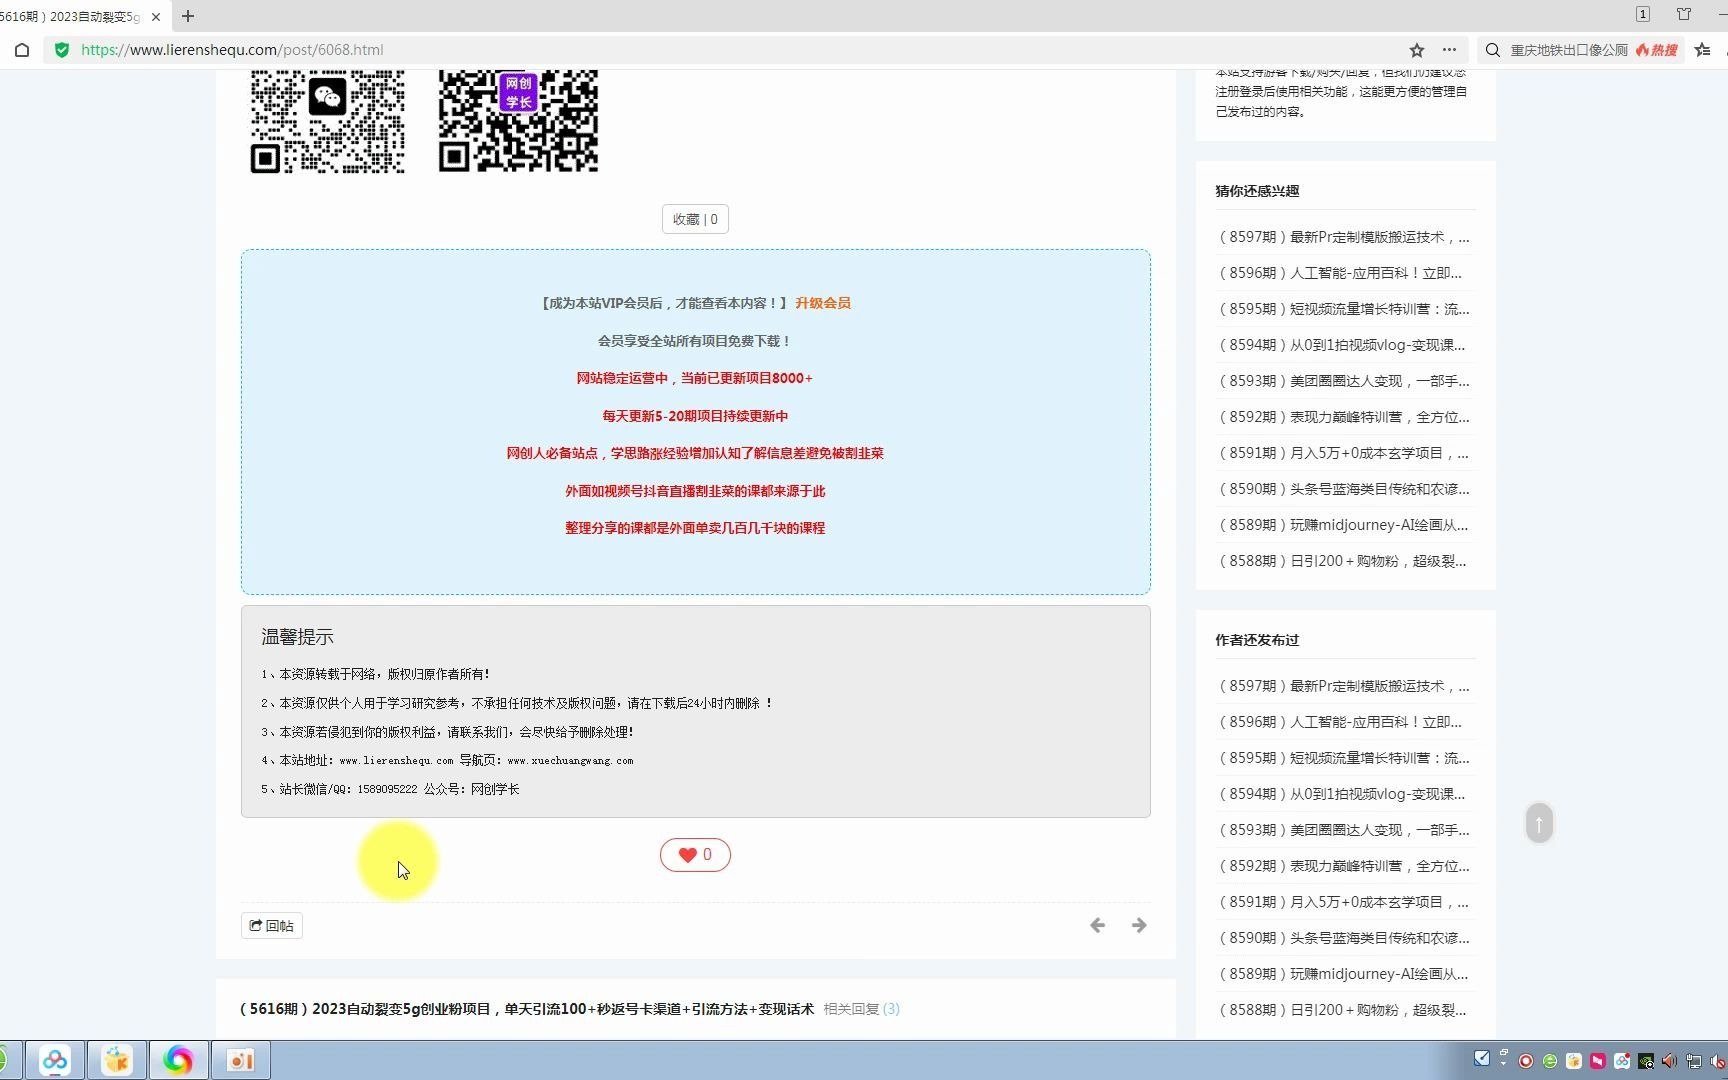Click the red record circle tray icon
1728x1080 pixels.
pos(1526,1061)
